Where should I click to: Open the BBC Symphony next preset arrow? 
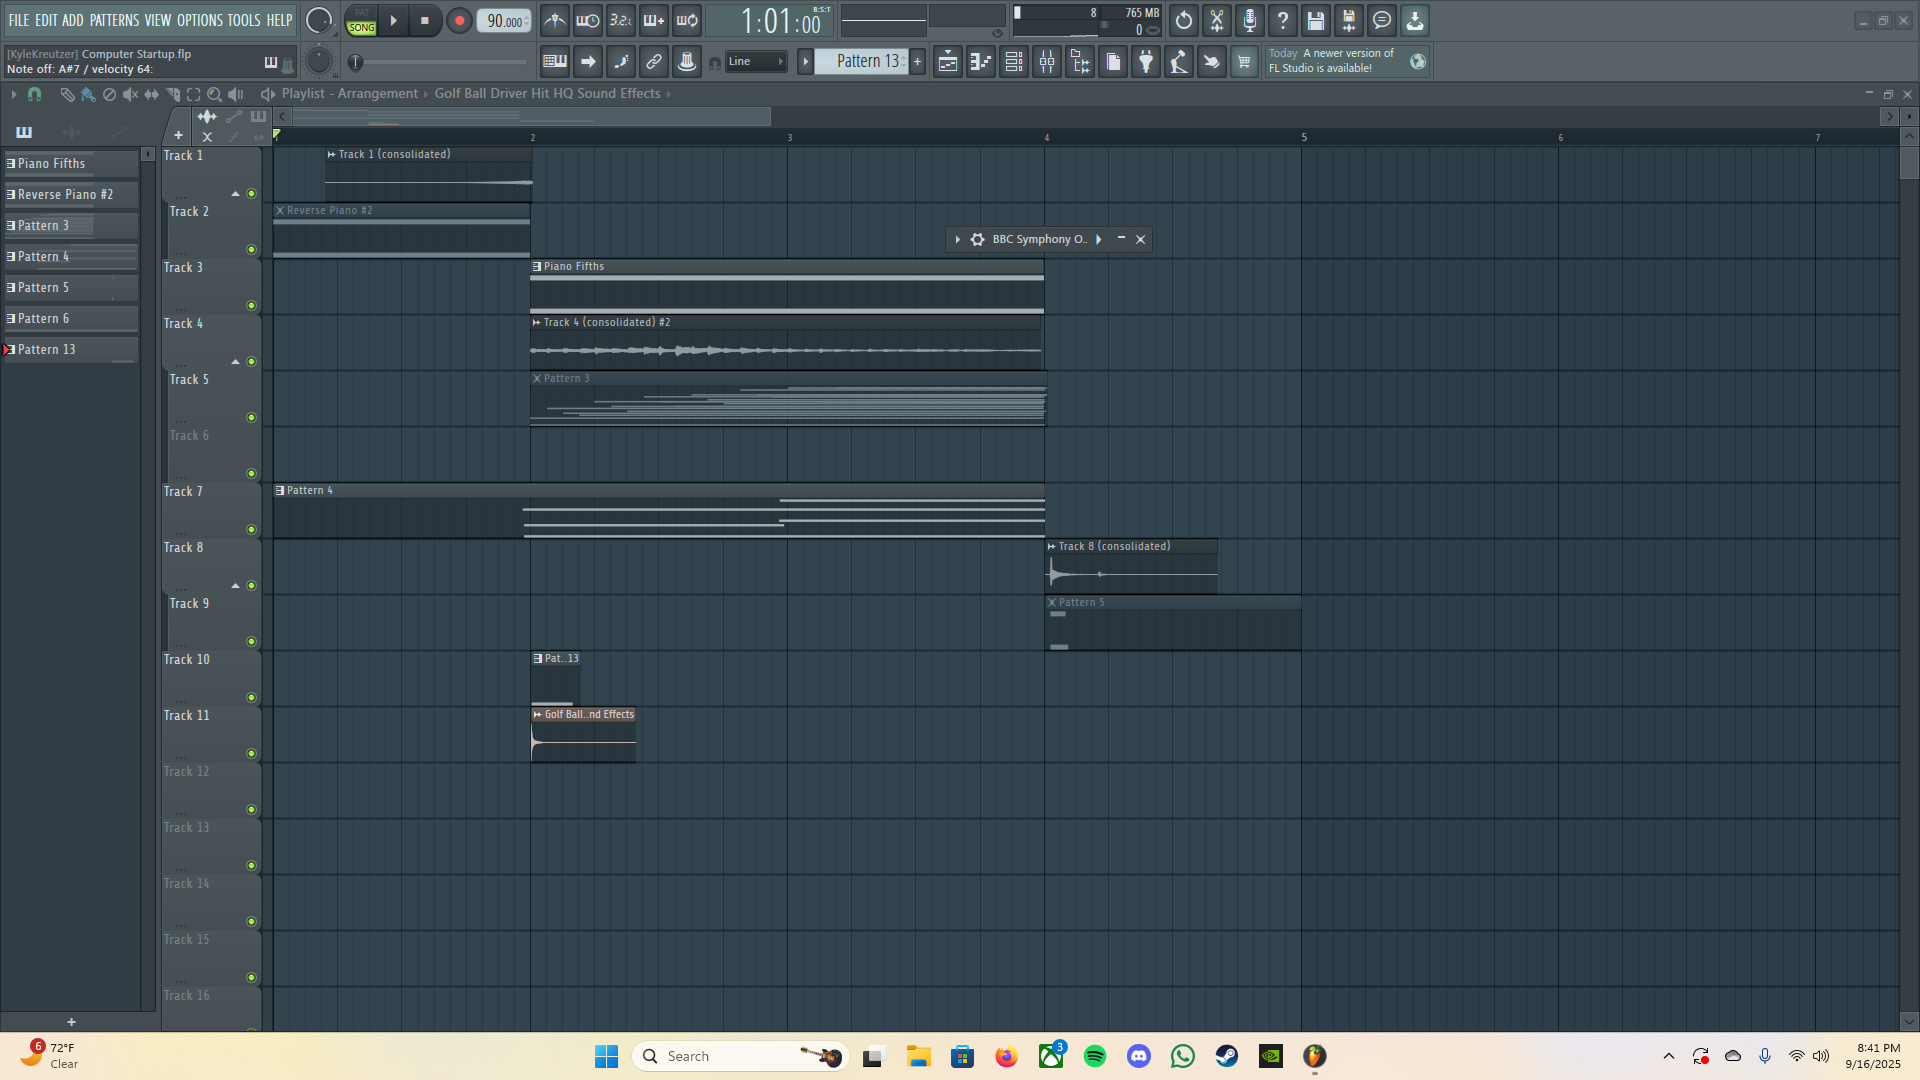(1099, 240)
